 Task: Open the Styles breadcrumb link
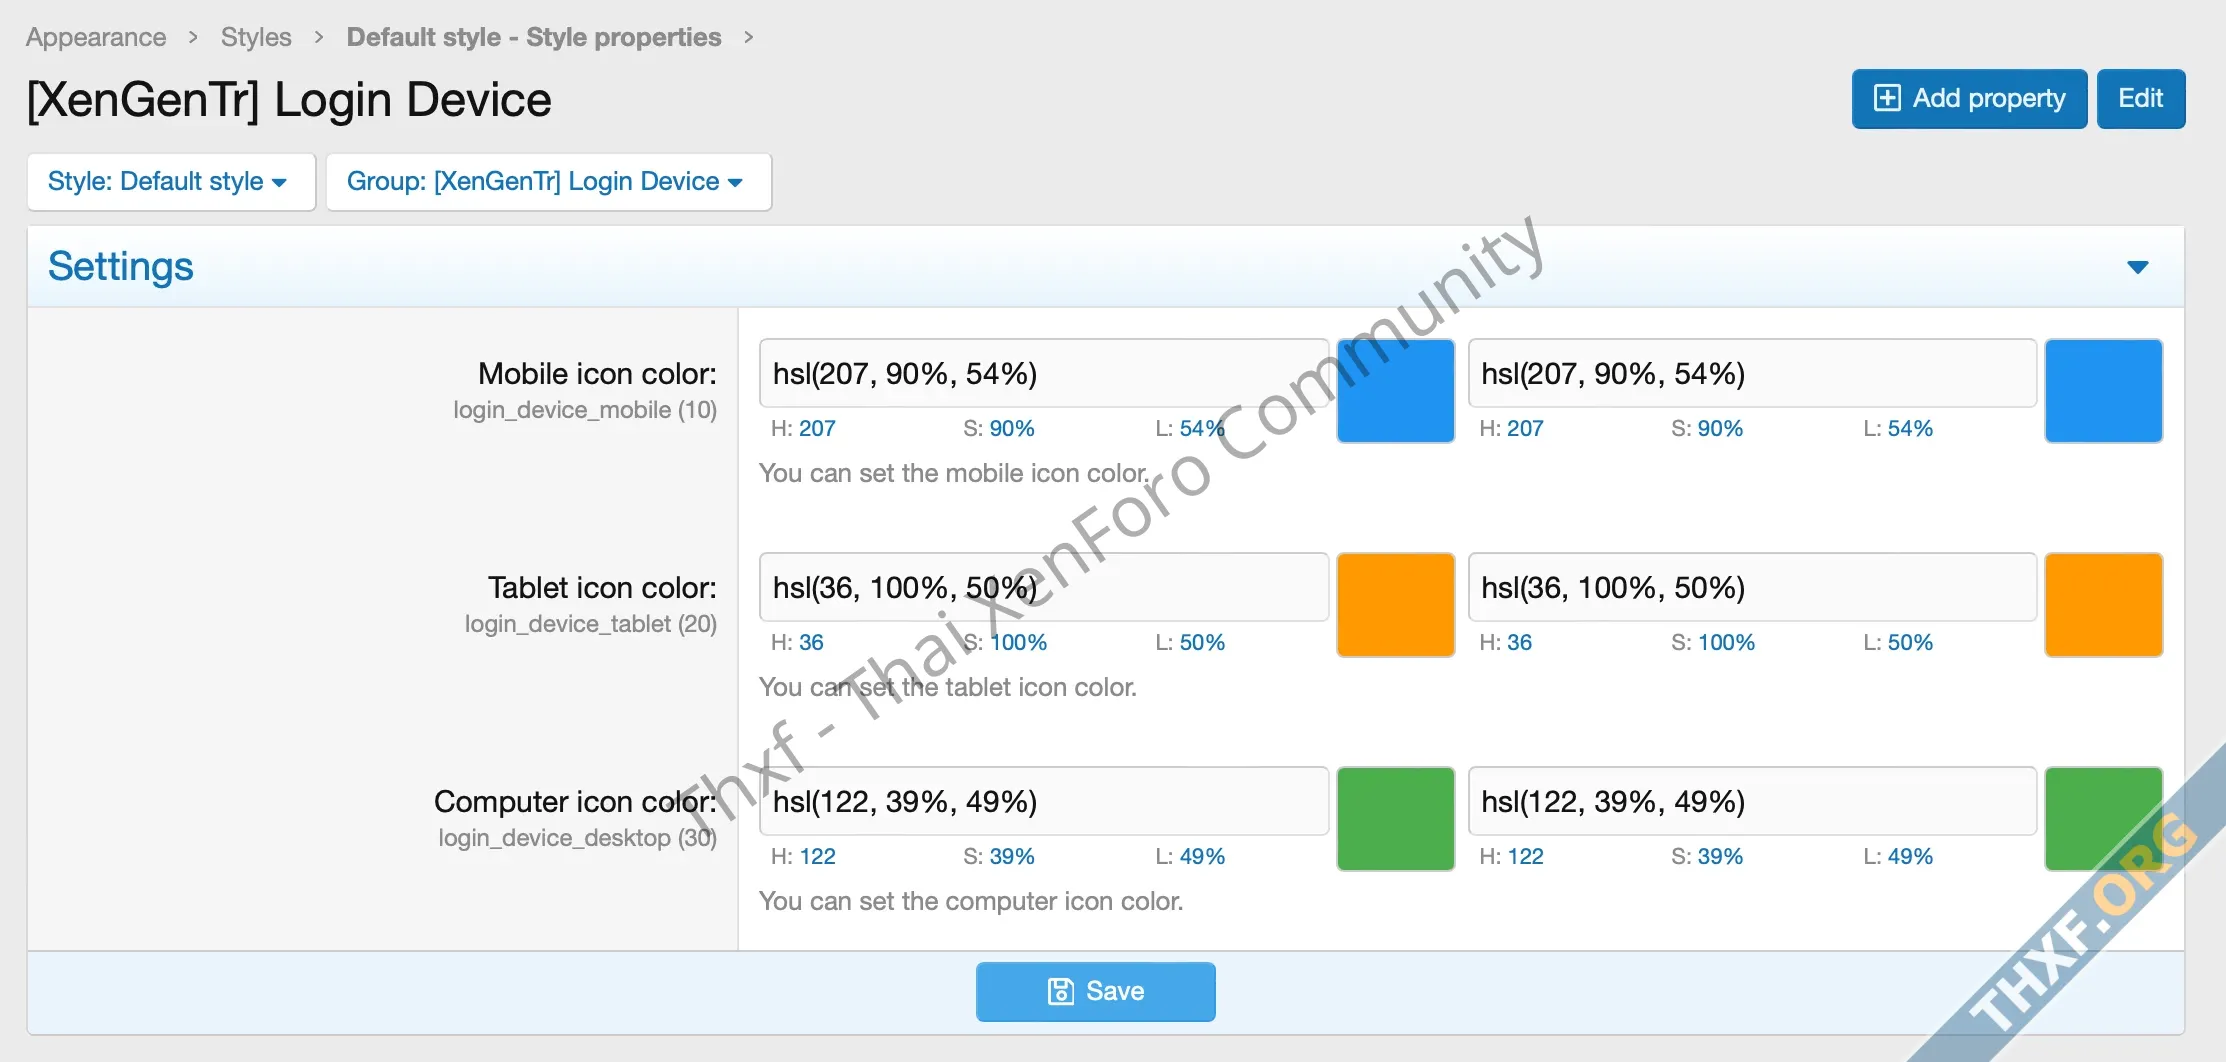256,37
